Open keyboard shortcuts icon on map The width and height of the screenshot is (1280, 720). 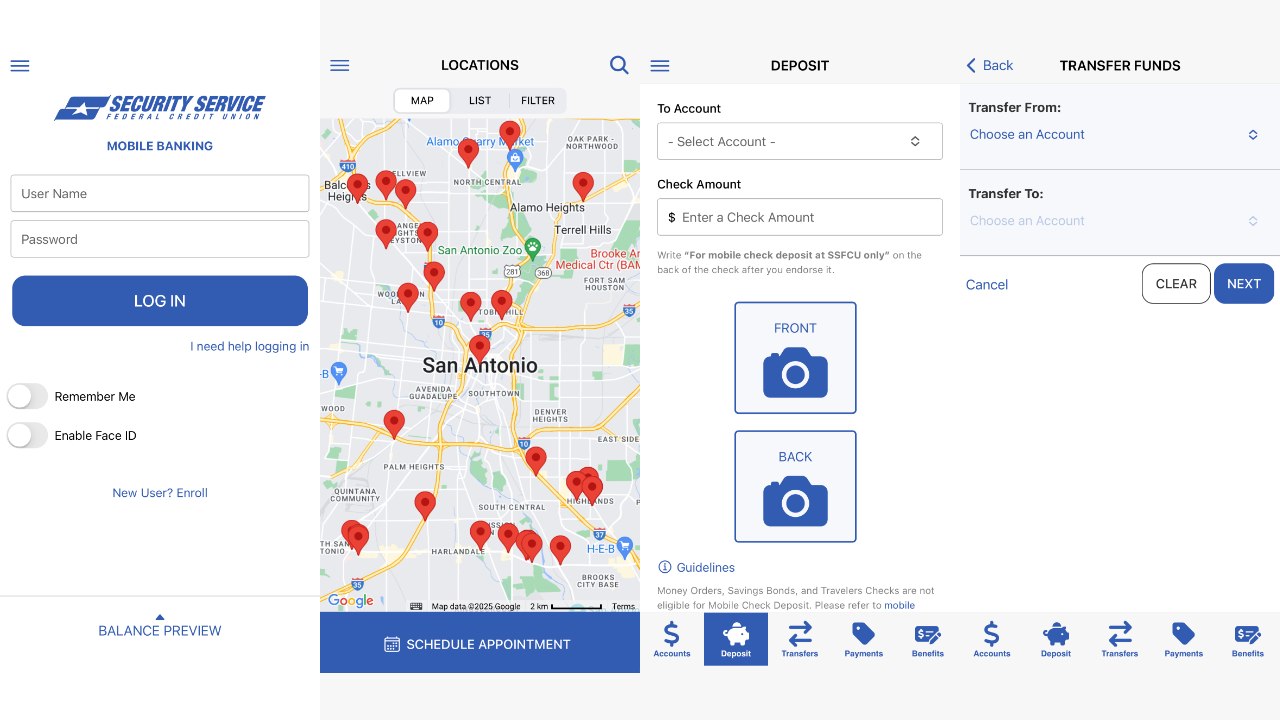coord(416,606)
